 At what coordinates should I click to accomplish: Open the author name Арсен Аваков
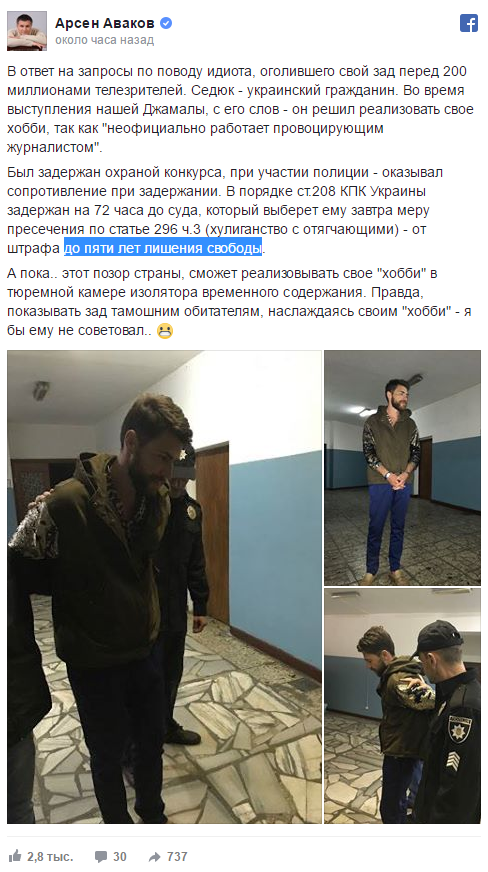104,23
